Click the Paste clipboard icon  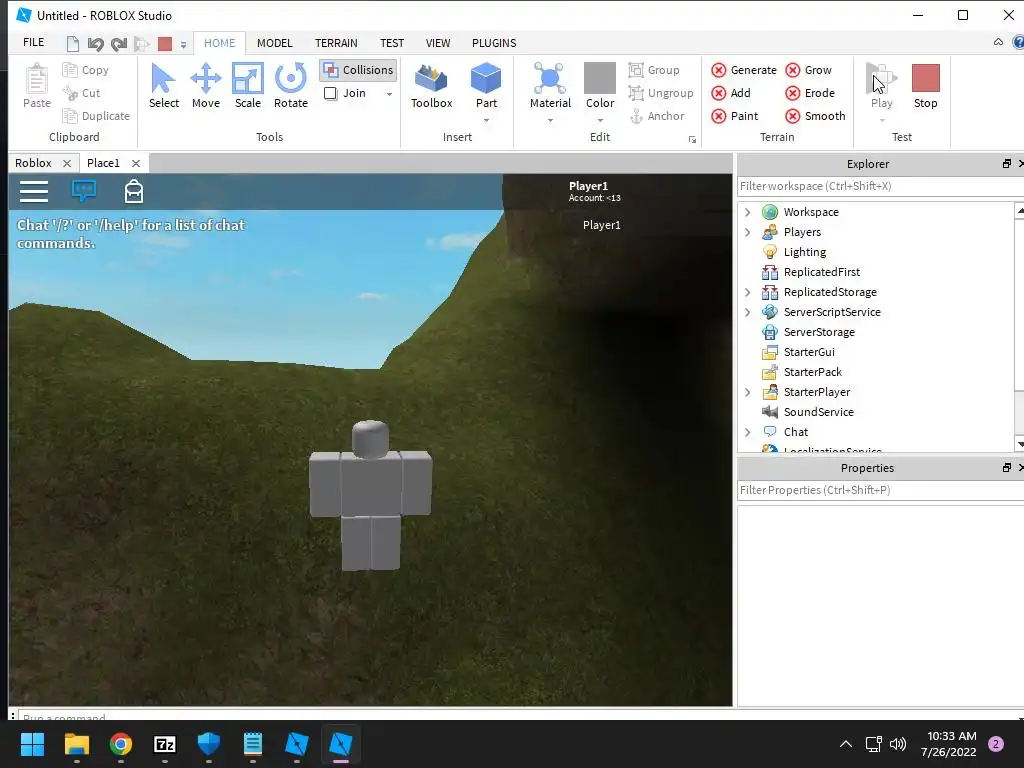(37, 86)
